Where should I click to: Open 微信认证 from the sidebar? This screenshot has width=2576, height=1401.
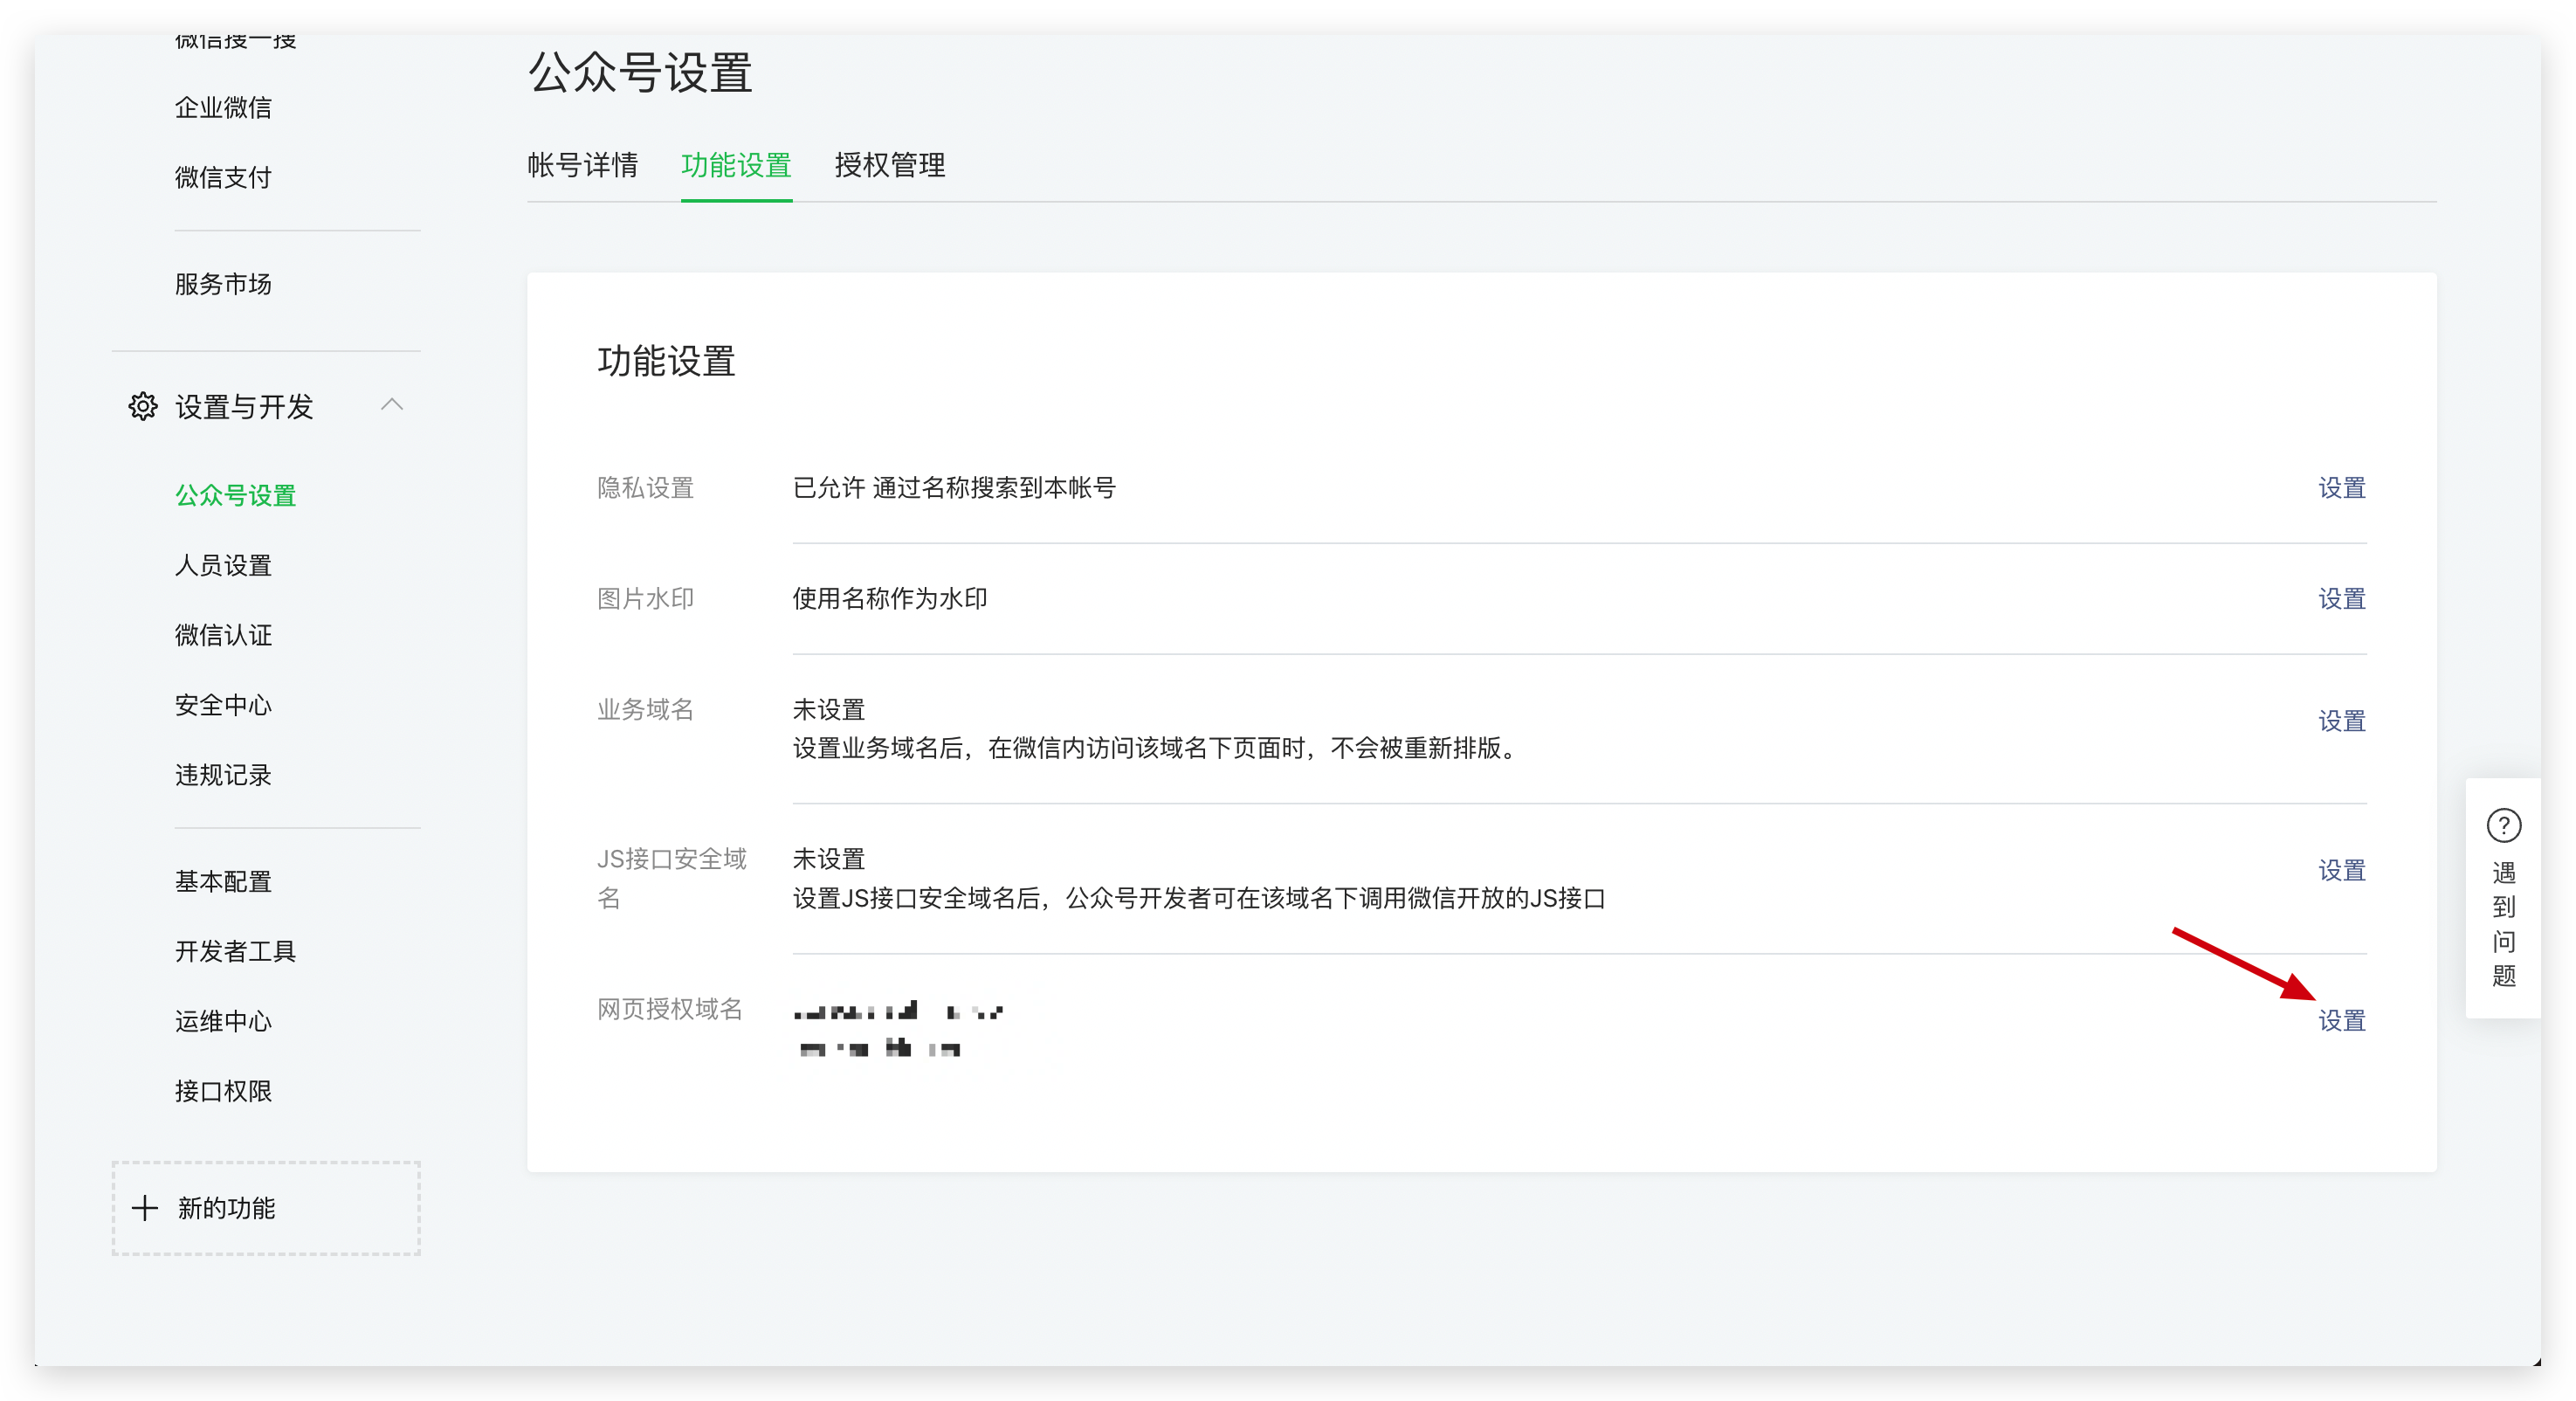tap(222, 635)
